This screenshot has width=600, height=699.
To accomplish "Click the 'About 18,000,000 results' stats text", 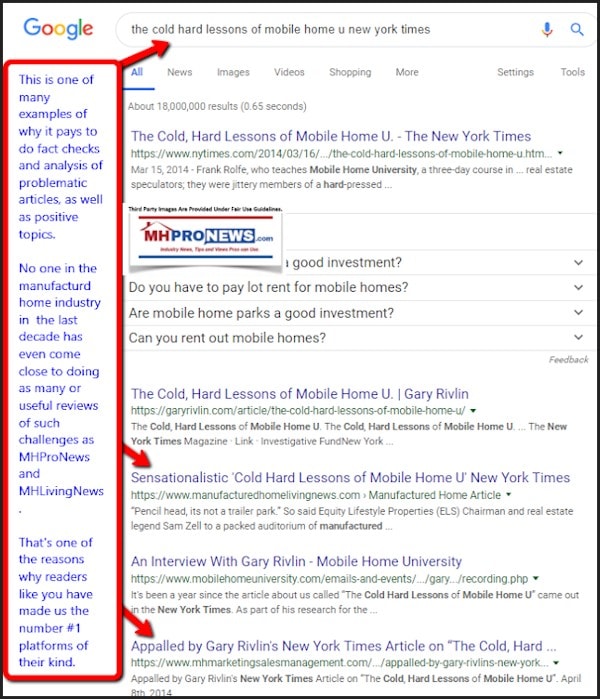I will coord(217,106).
